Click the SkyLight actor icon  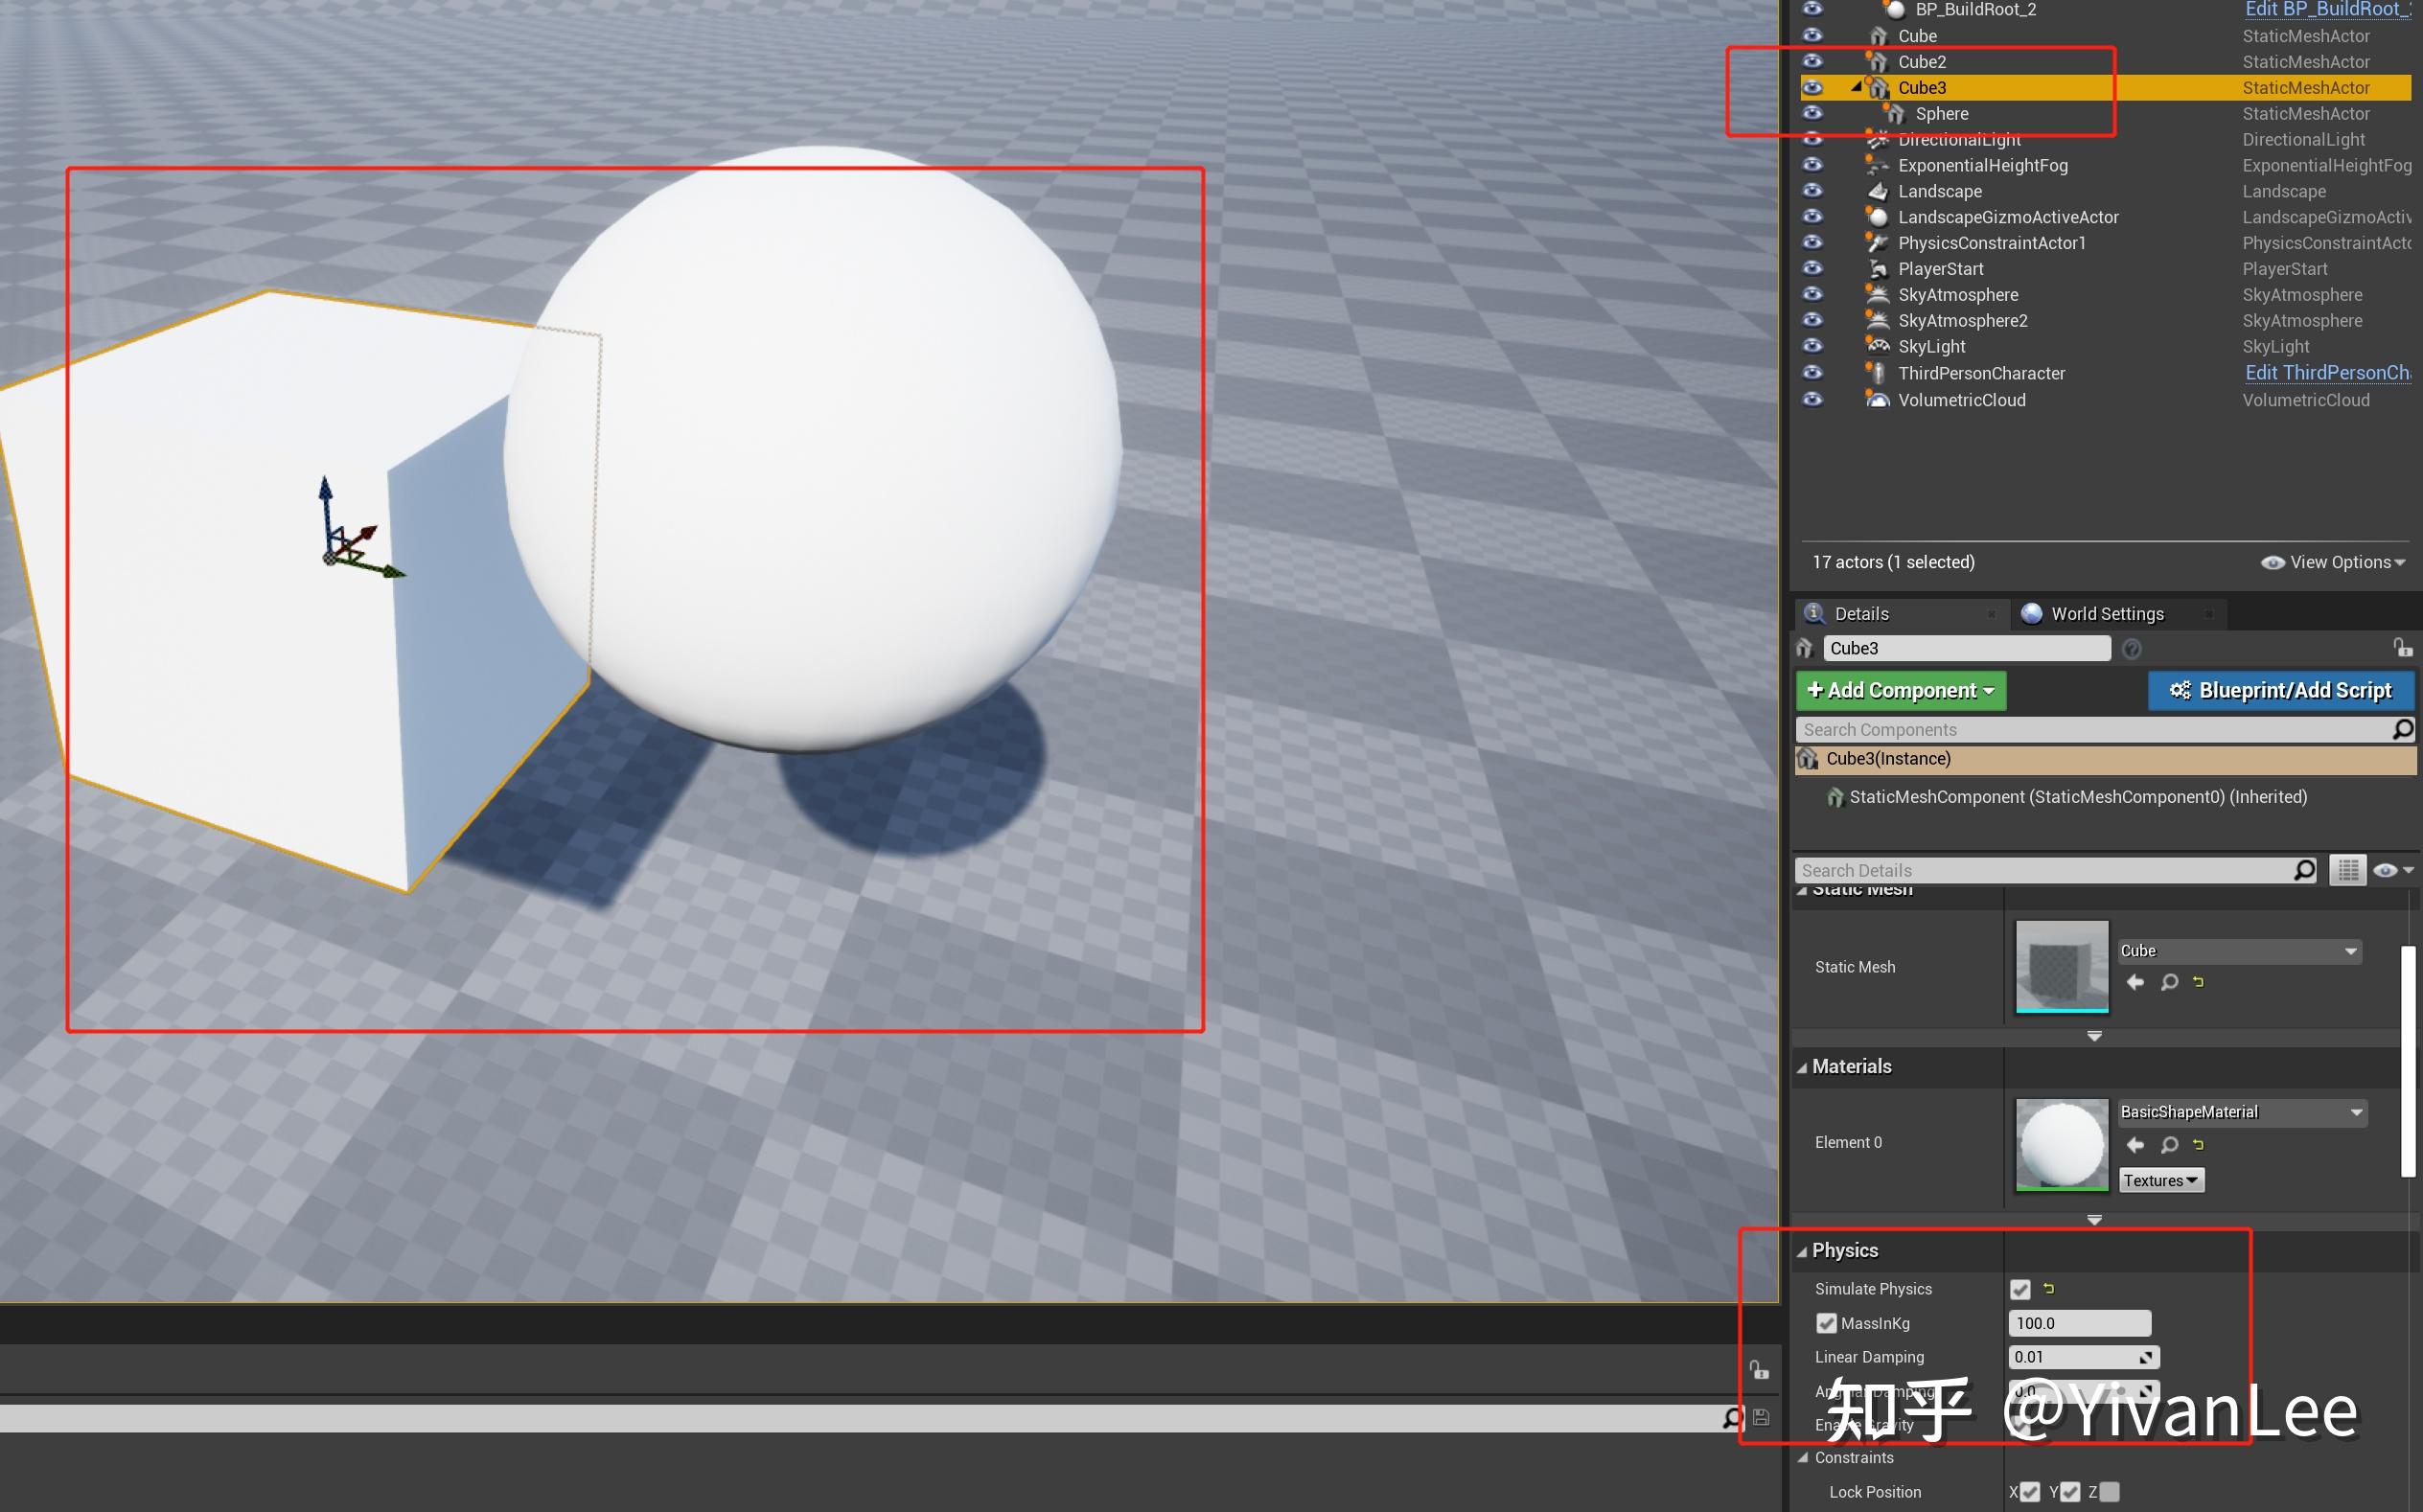point(1878,346)
